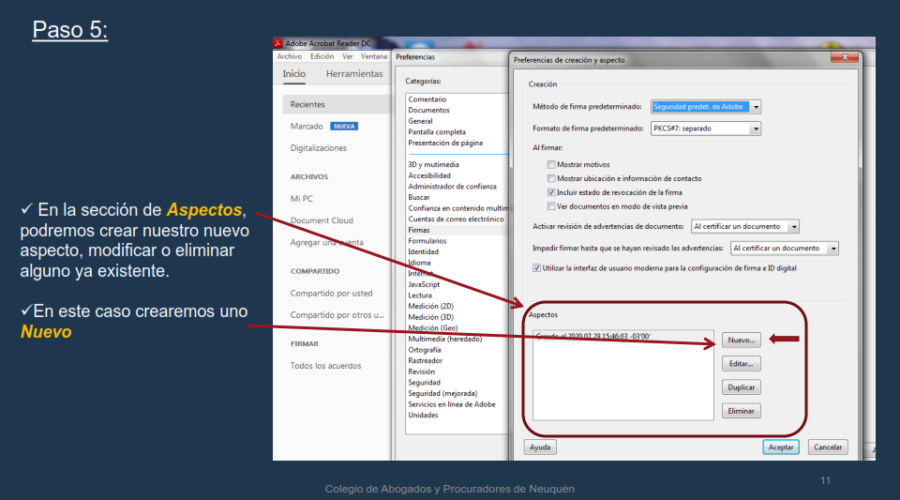Select the Accesibilidad category

click(429, 176)
